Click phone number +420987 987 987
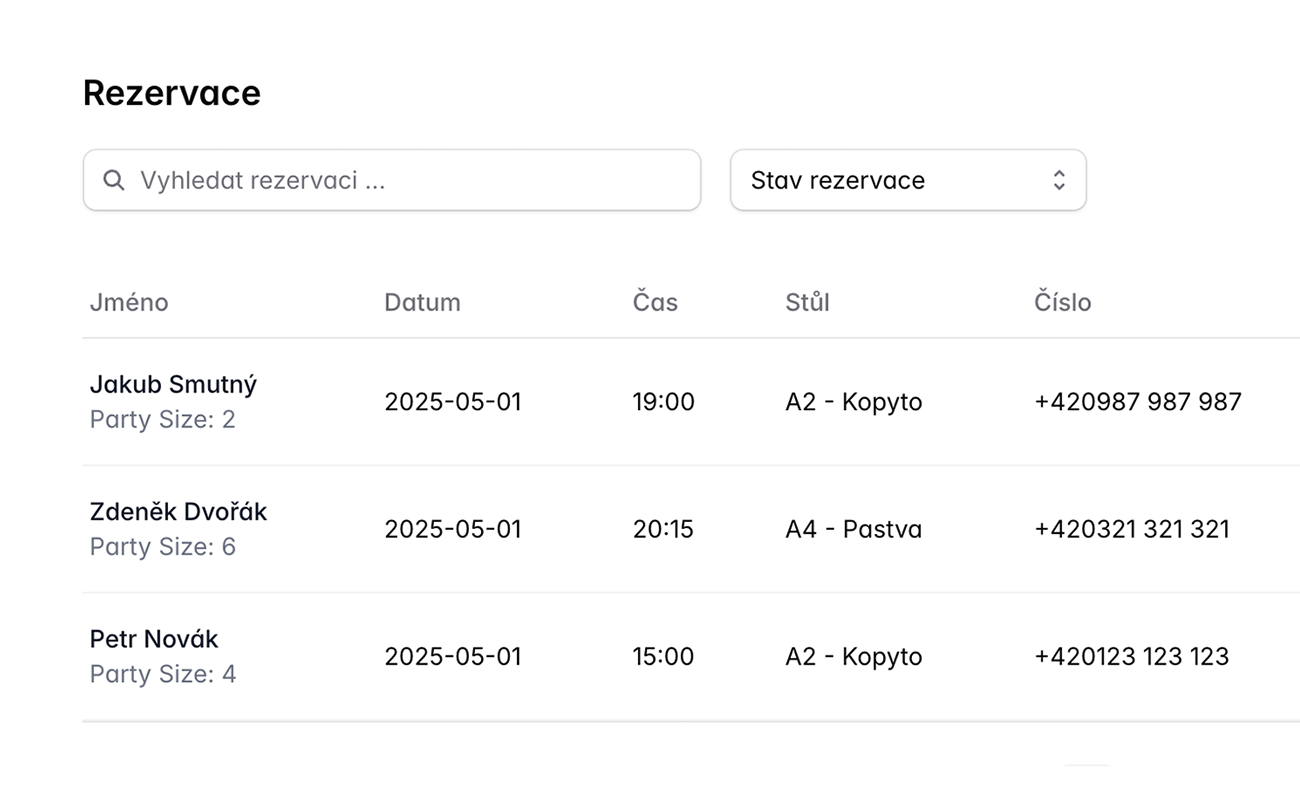This screenshot has height=800, width=1300. click(x=1137, y=402)
